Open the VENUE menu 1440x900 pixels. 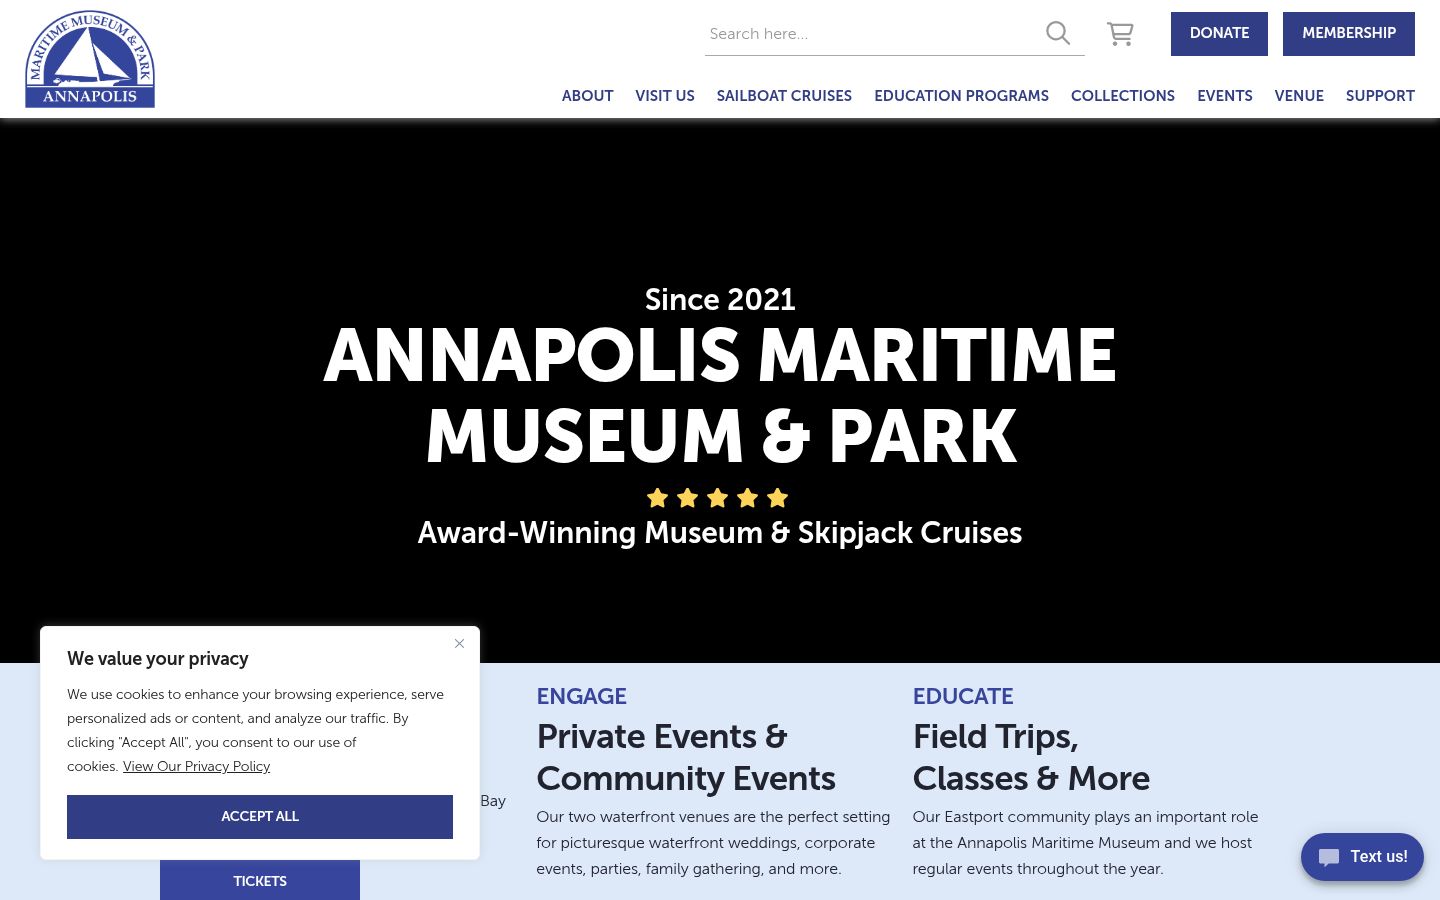tap(1299, 96)
